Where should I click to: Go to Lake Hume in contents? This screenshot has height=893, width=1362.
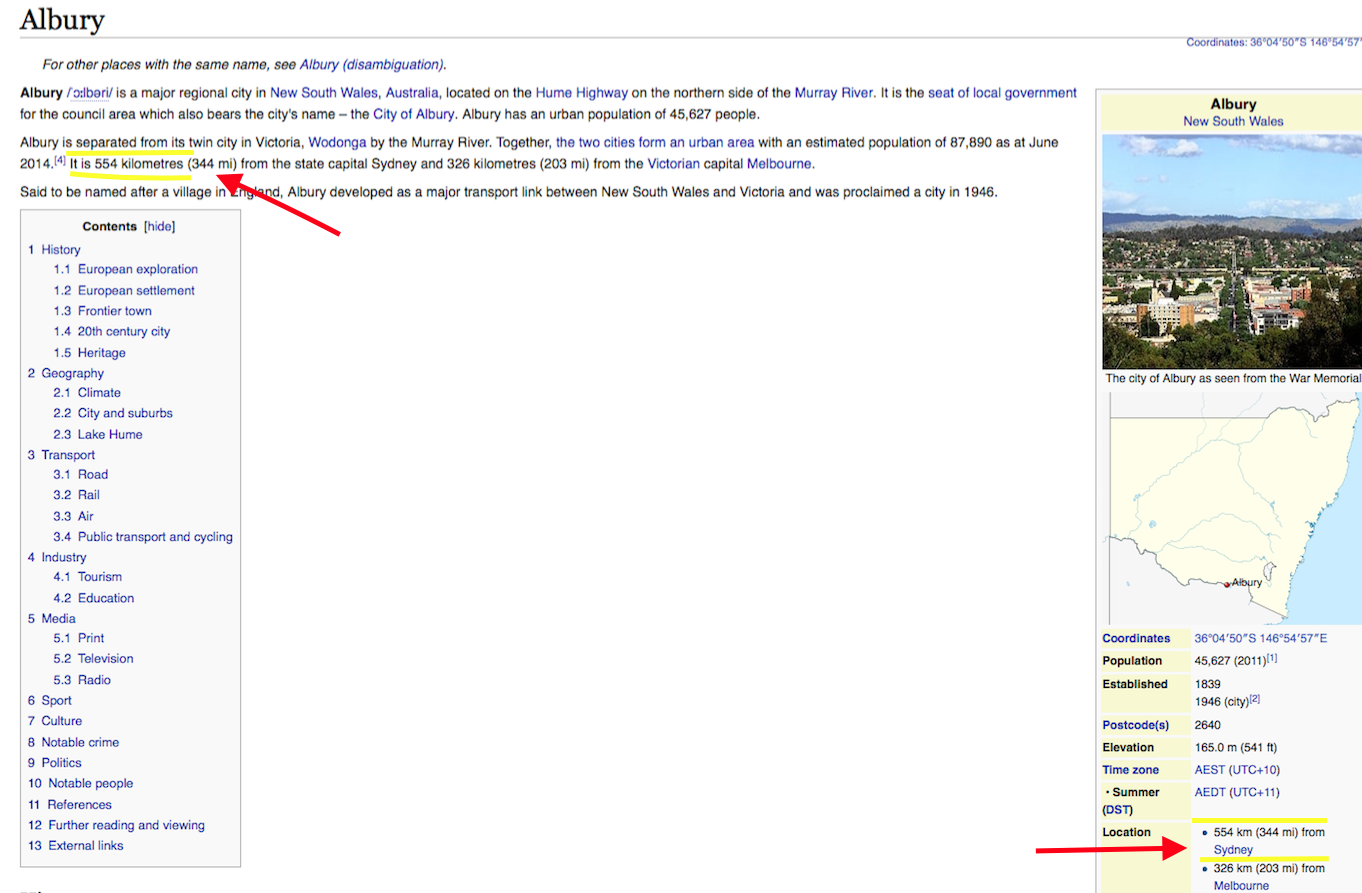(110, 434)
